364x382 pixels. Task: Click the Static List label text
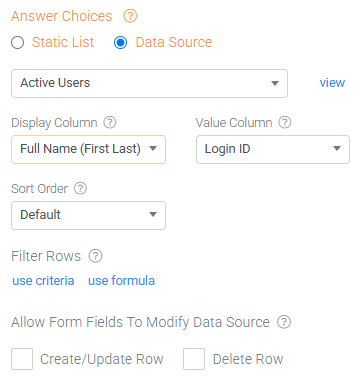click(x=63, y=42)
